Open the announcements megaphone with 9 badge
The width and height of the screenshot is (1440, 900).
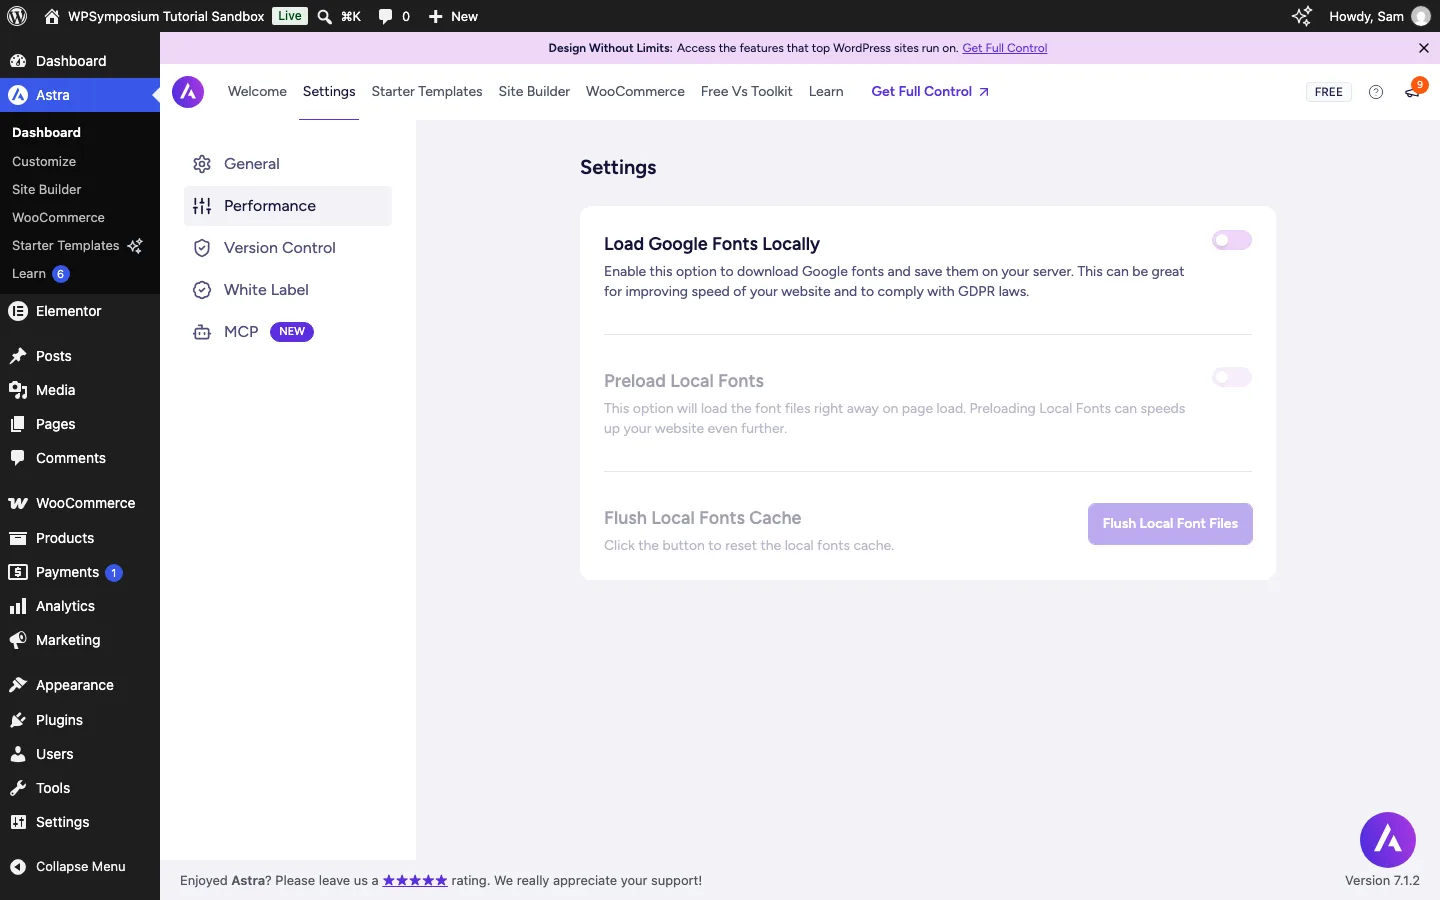tap(1413, 91)
